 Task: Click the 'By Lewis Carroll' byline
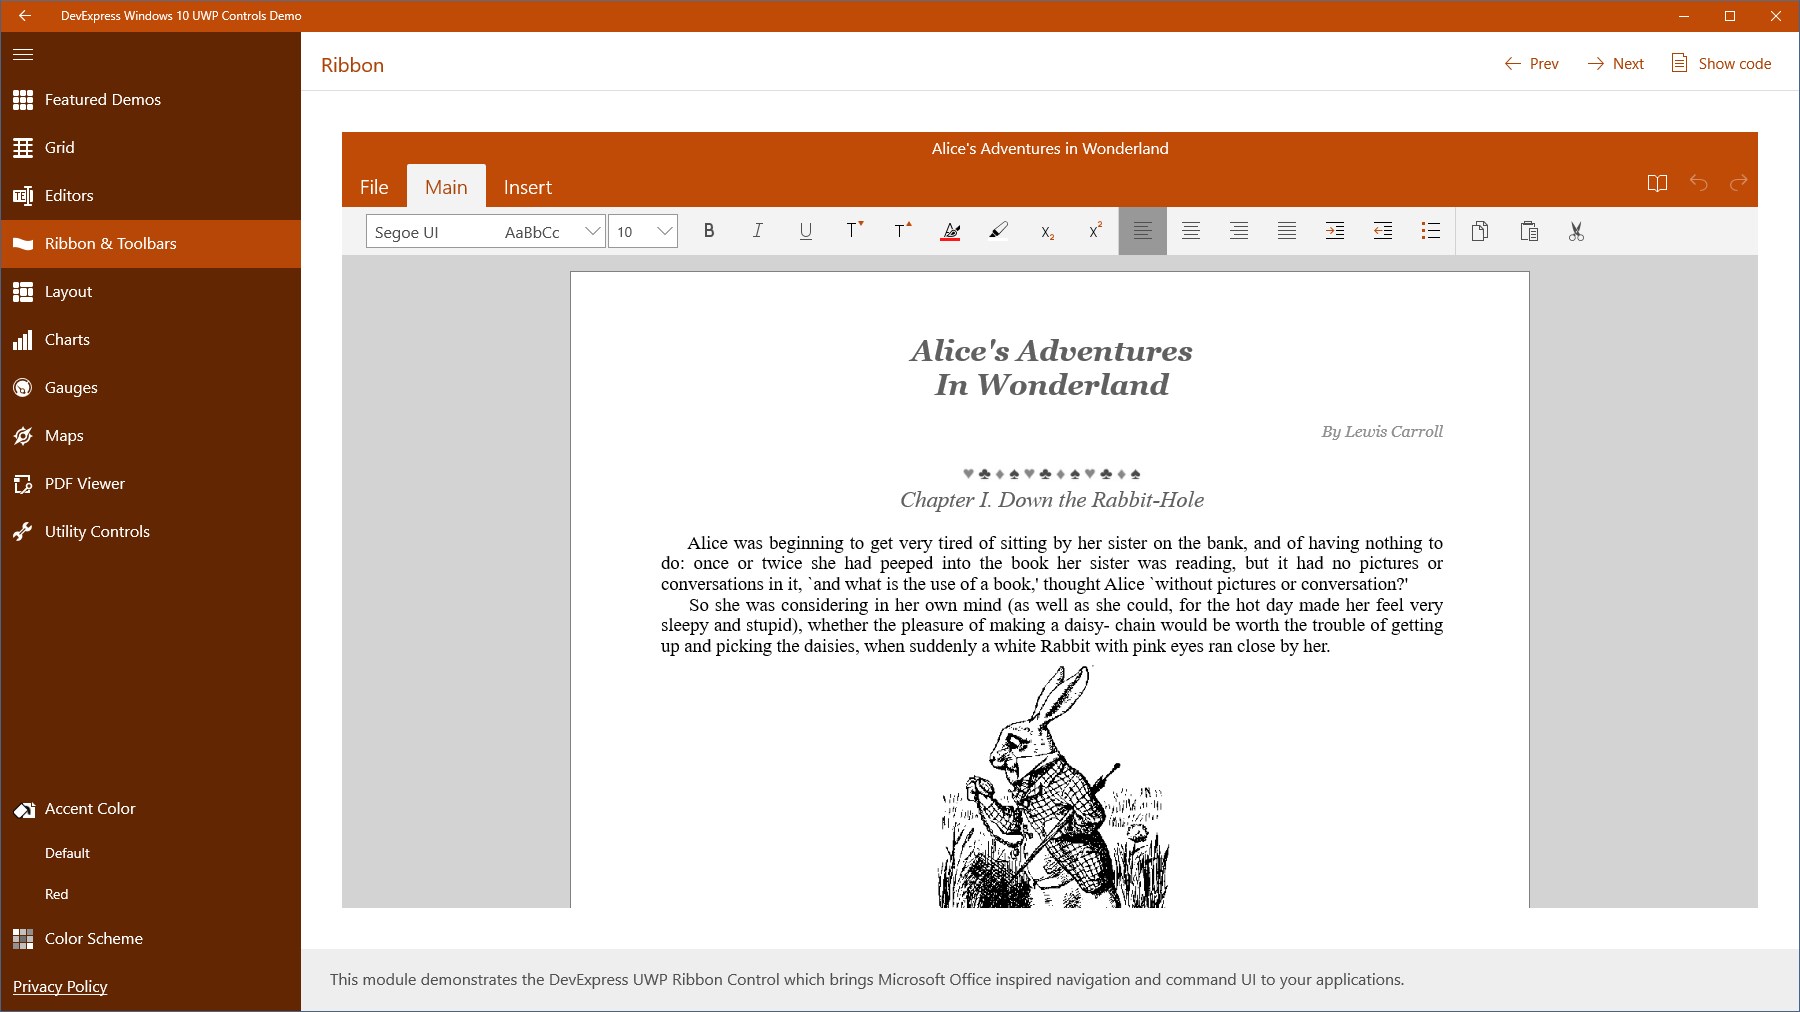tap(1382, 432)
